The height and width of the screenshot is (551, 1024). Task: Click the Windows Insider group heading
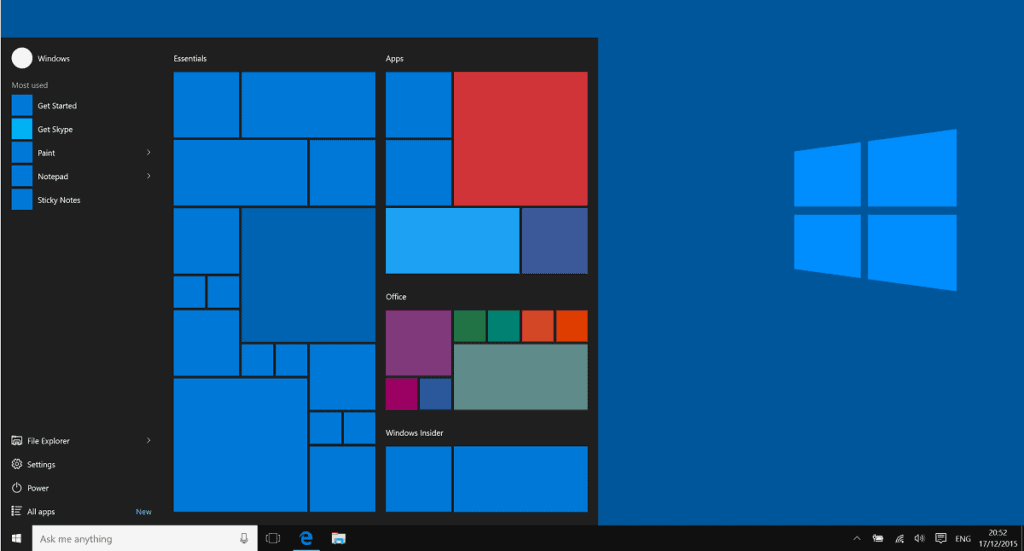tap(414, 433)
